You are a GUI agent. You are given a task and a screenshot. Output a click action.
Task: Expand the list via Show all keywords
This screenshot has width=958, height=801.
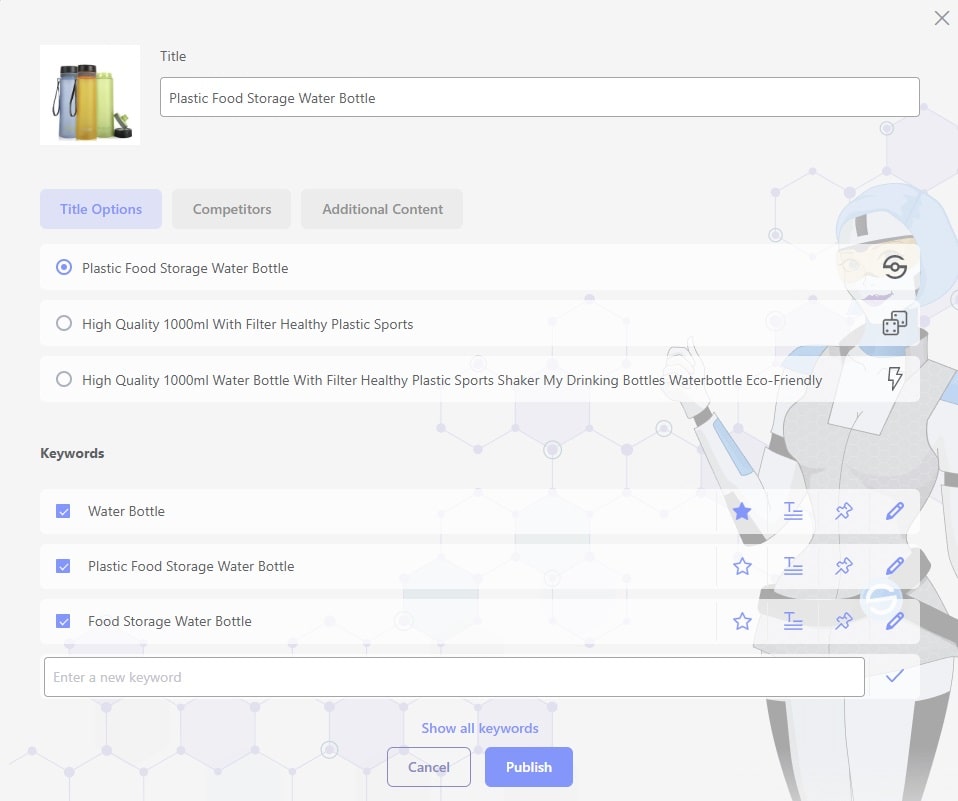click(x=480, y=728)
